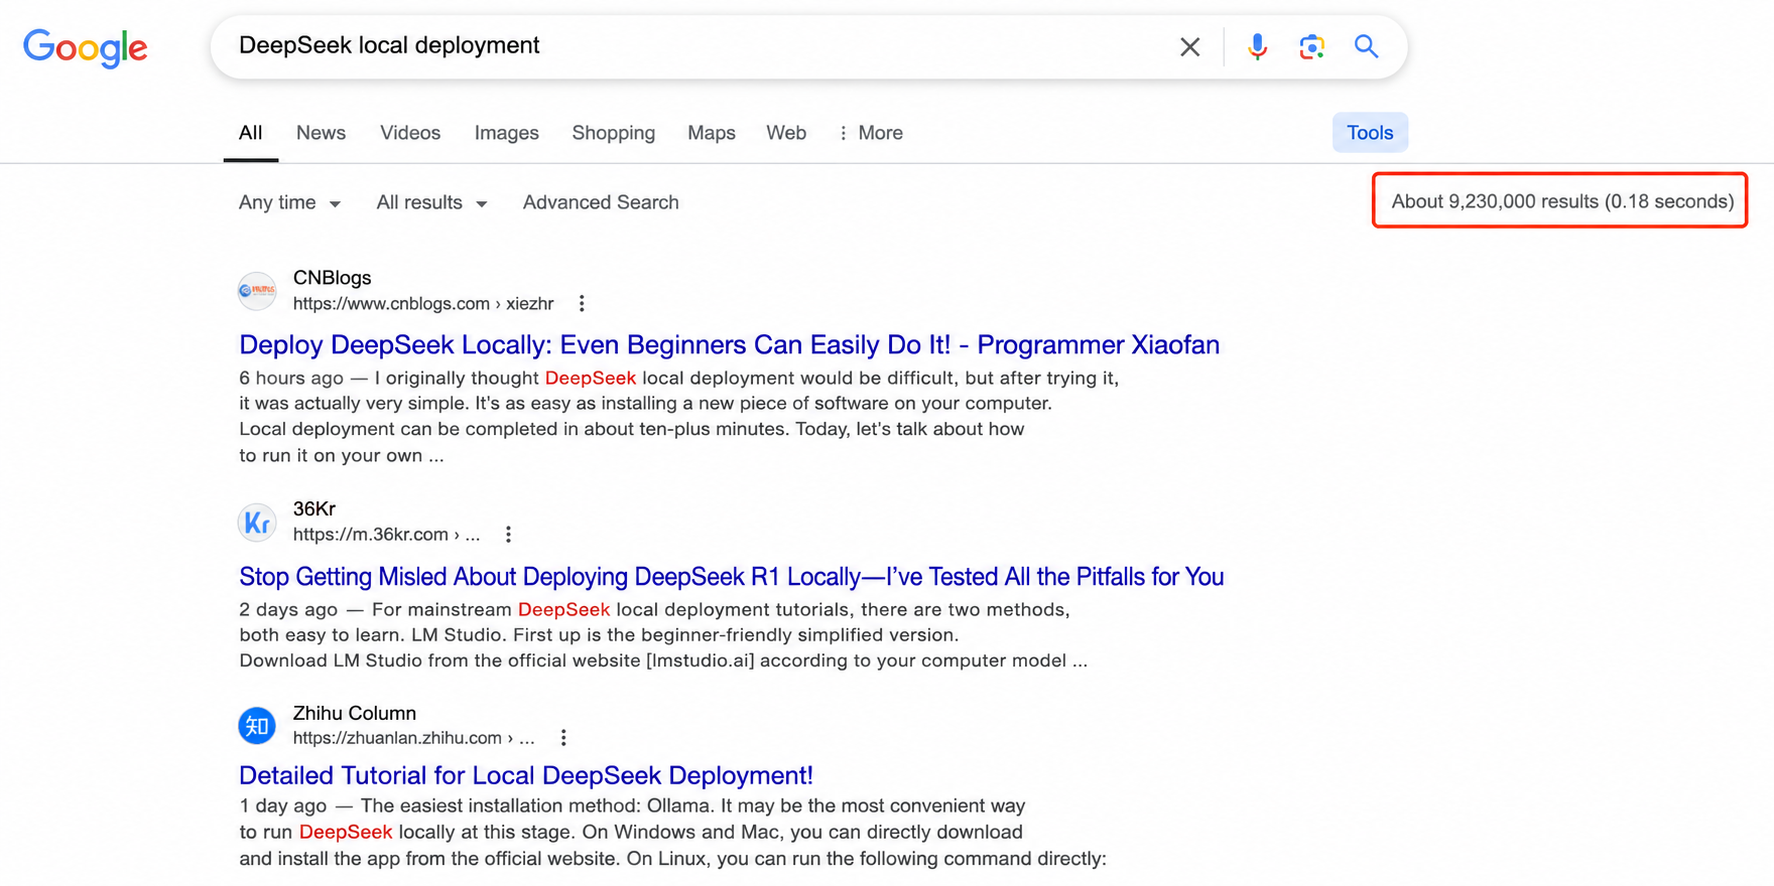Click the Zhihu Column site favicon
1774x886 pixels.
pyautogui.click(x=257, y=726)
